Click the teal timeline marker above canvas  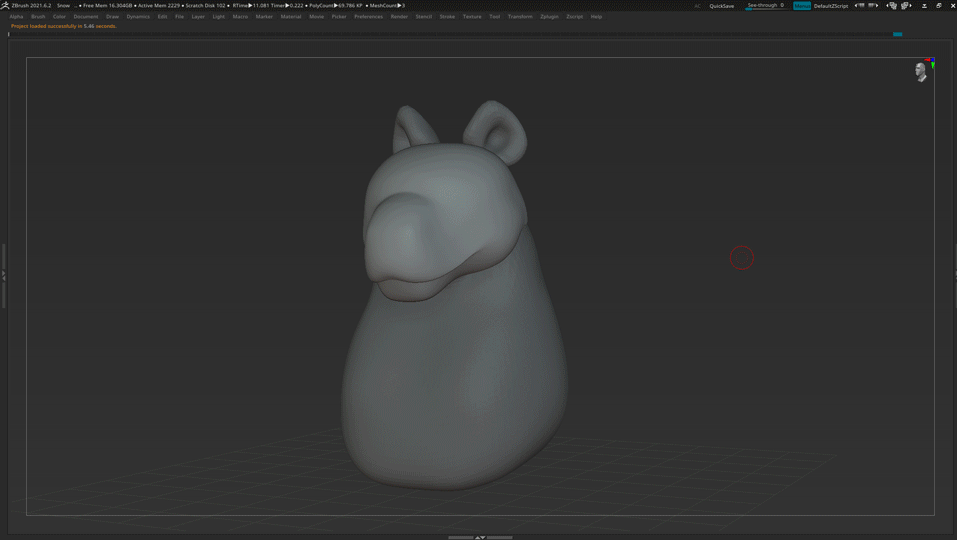[897, 34]
